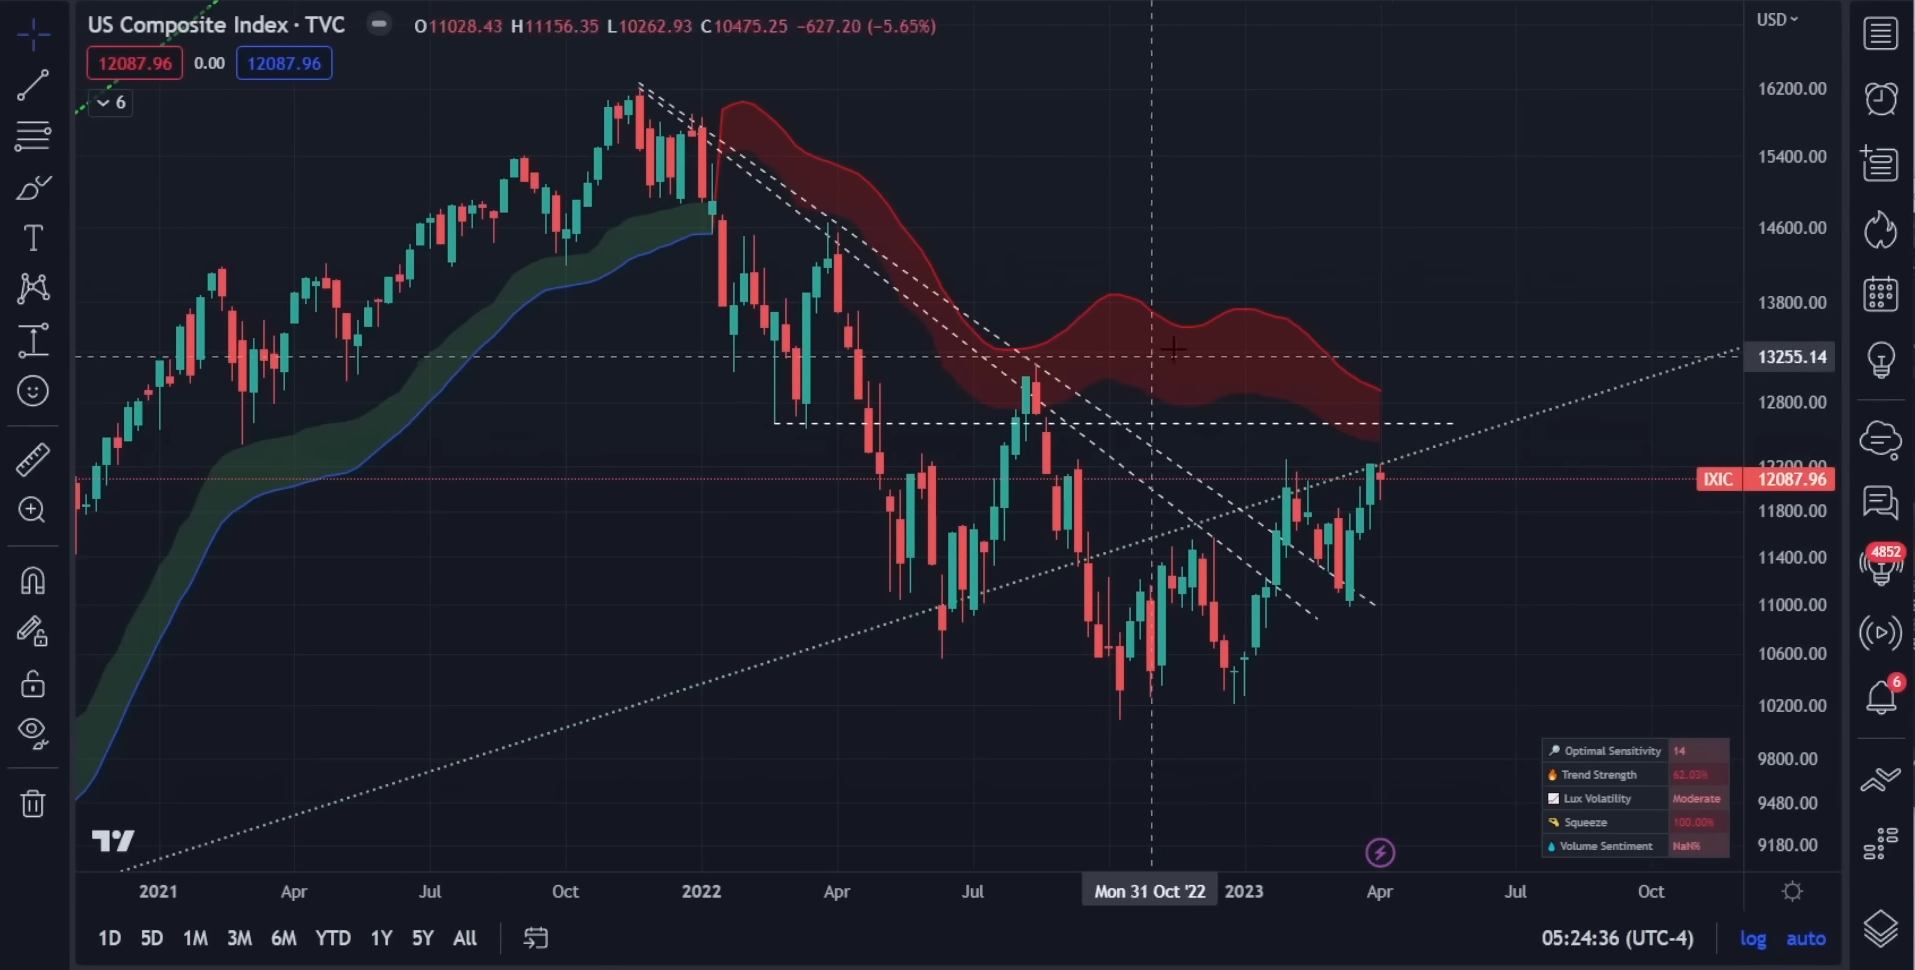
Task: Toggle lock all drawing tools
Action: pos(33,684)
